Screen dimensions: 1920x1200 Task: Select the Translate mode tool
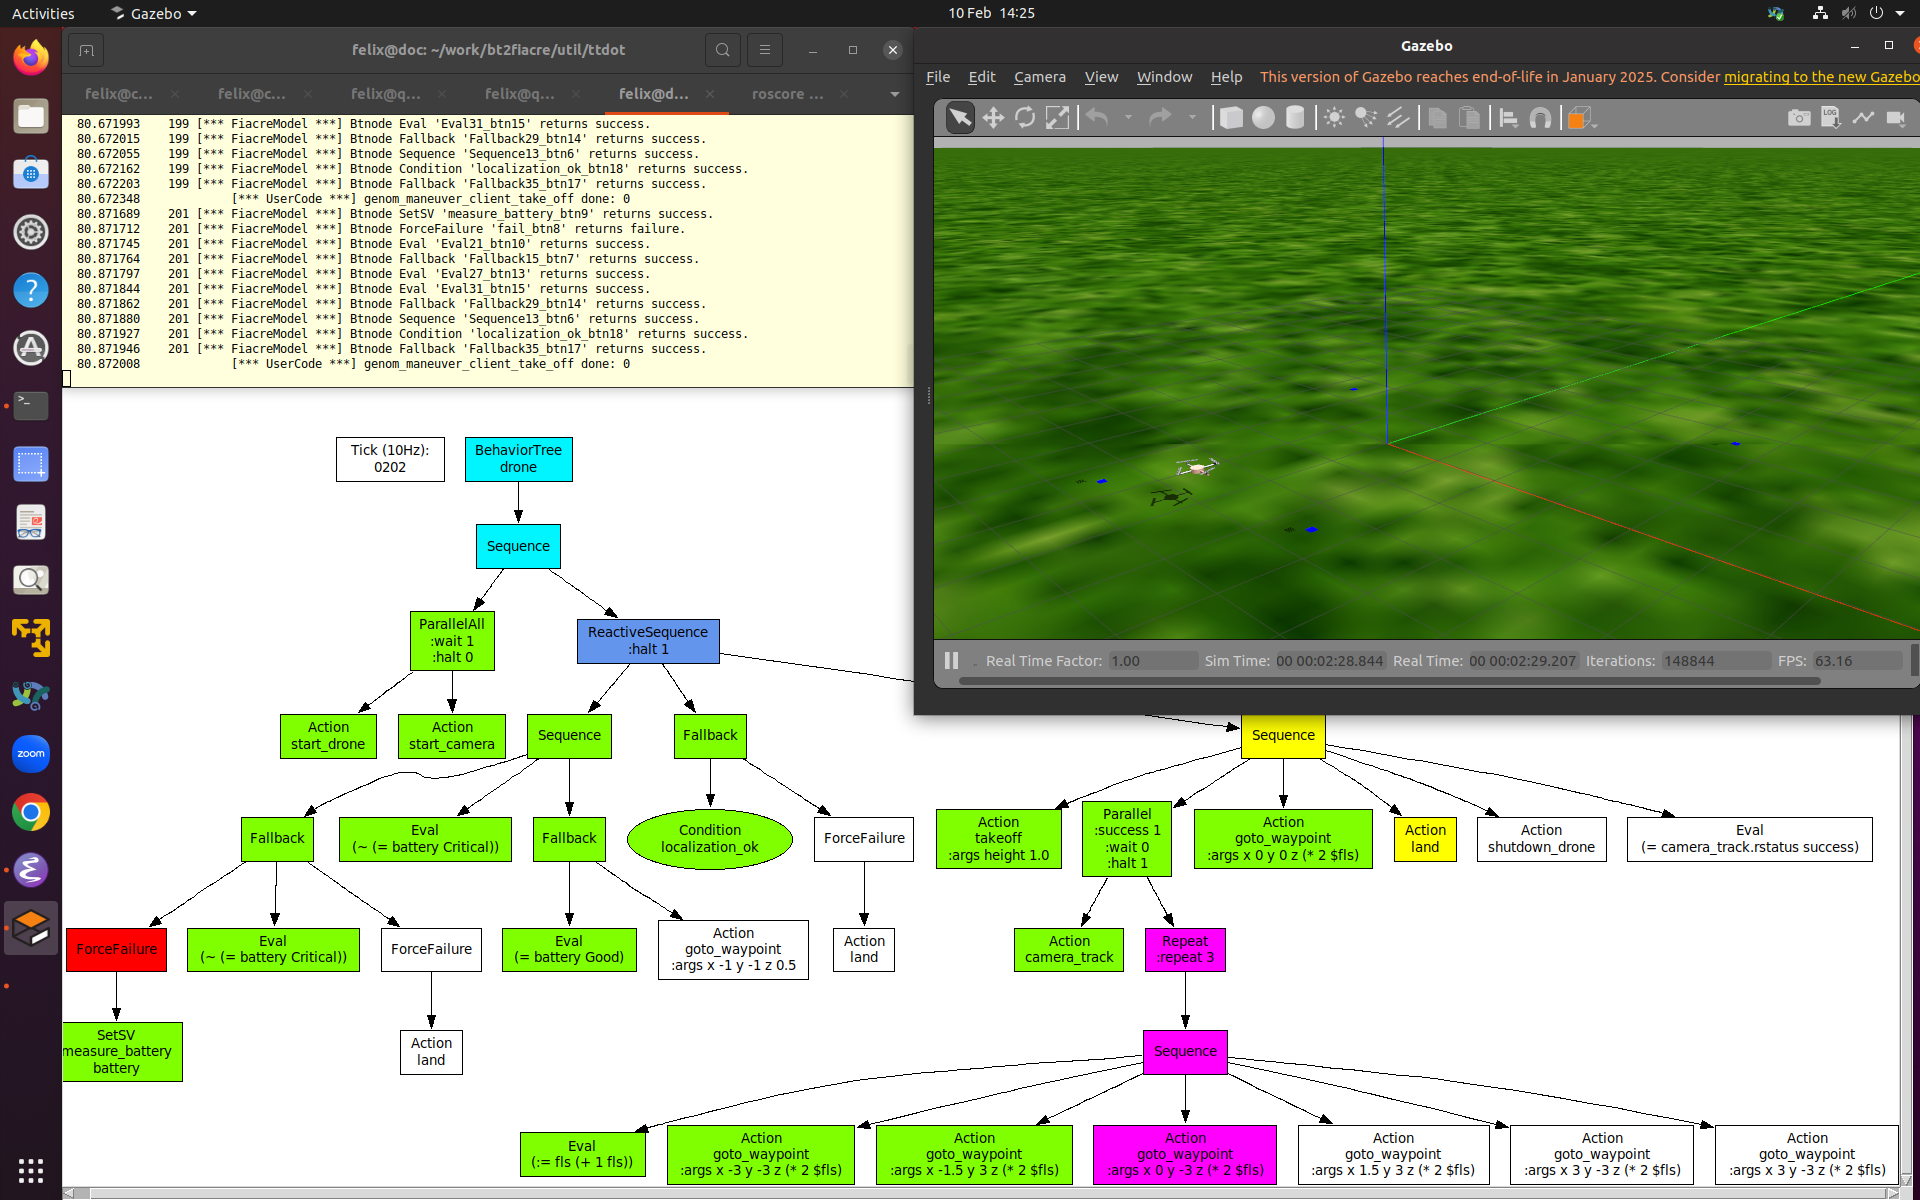click(992, 118)
